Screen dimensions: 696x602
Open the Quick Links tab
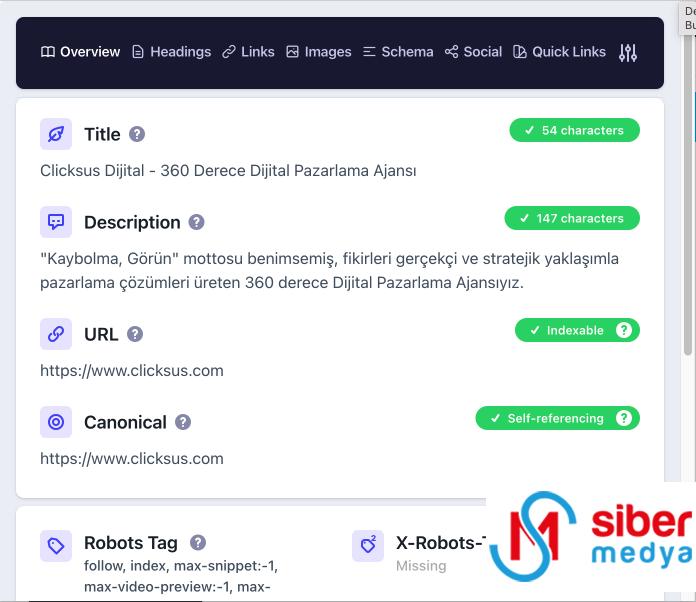tap(559, 52)
